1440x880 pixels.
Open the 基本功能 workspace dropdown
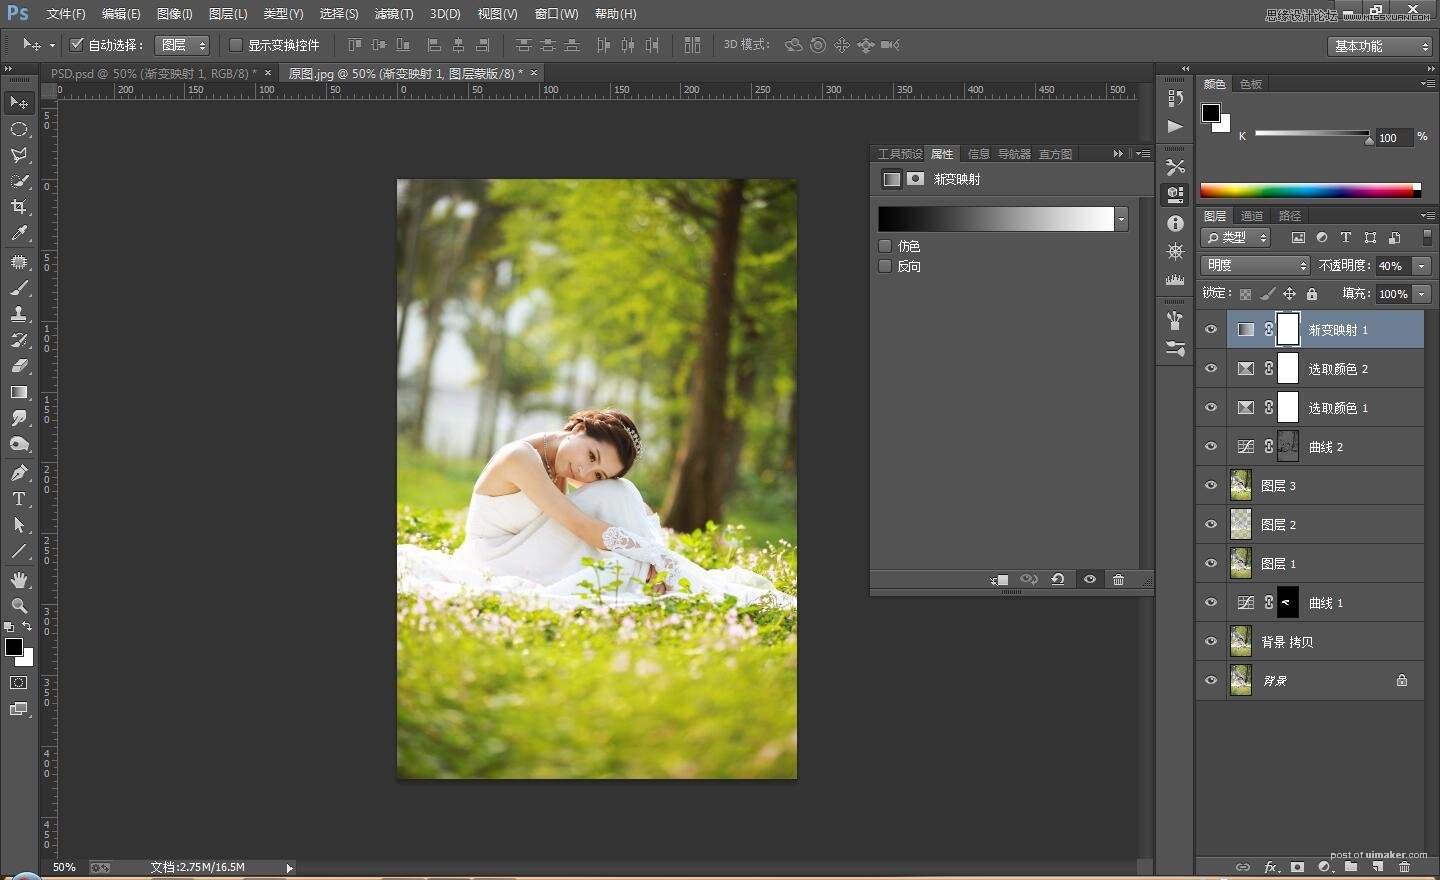point(1380,46)
